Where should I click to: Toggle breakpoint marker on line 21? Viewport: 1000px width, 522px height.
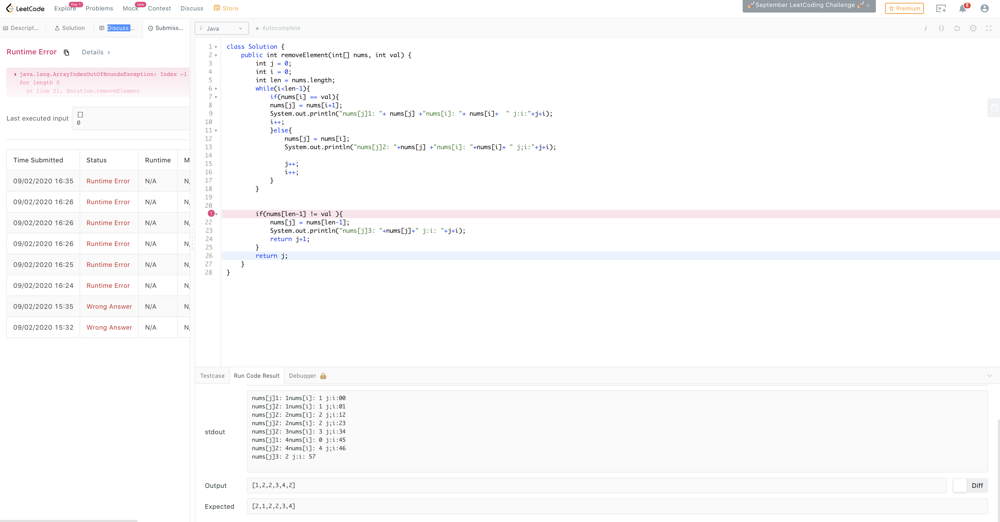pos(211,214)
